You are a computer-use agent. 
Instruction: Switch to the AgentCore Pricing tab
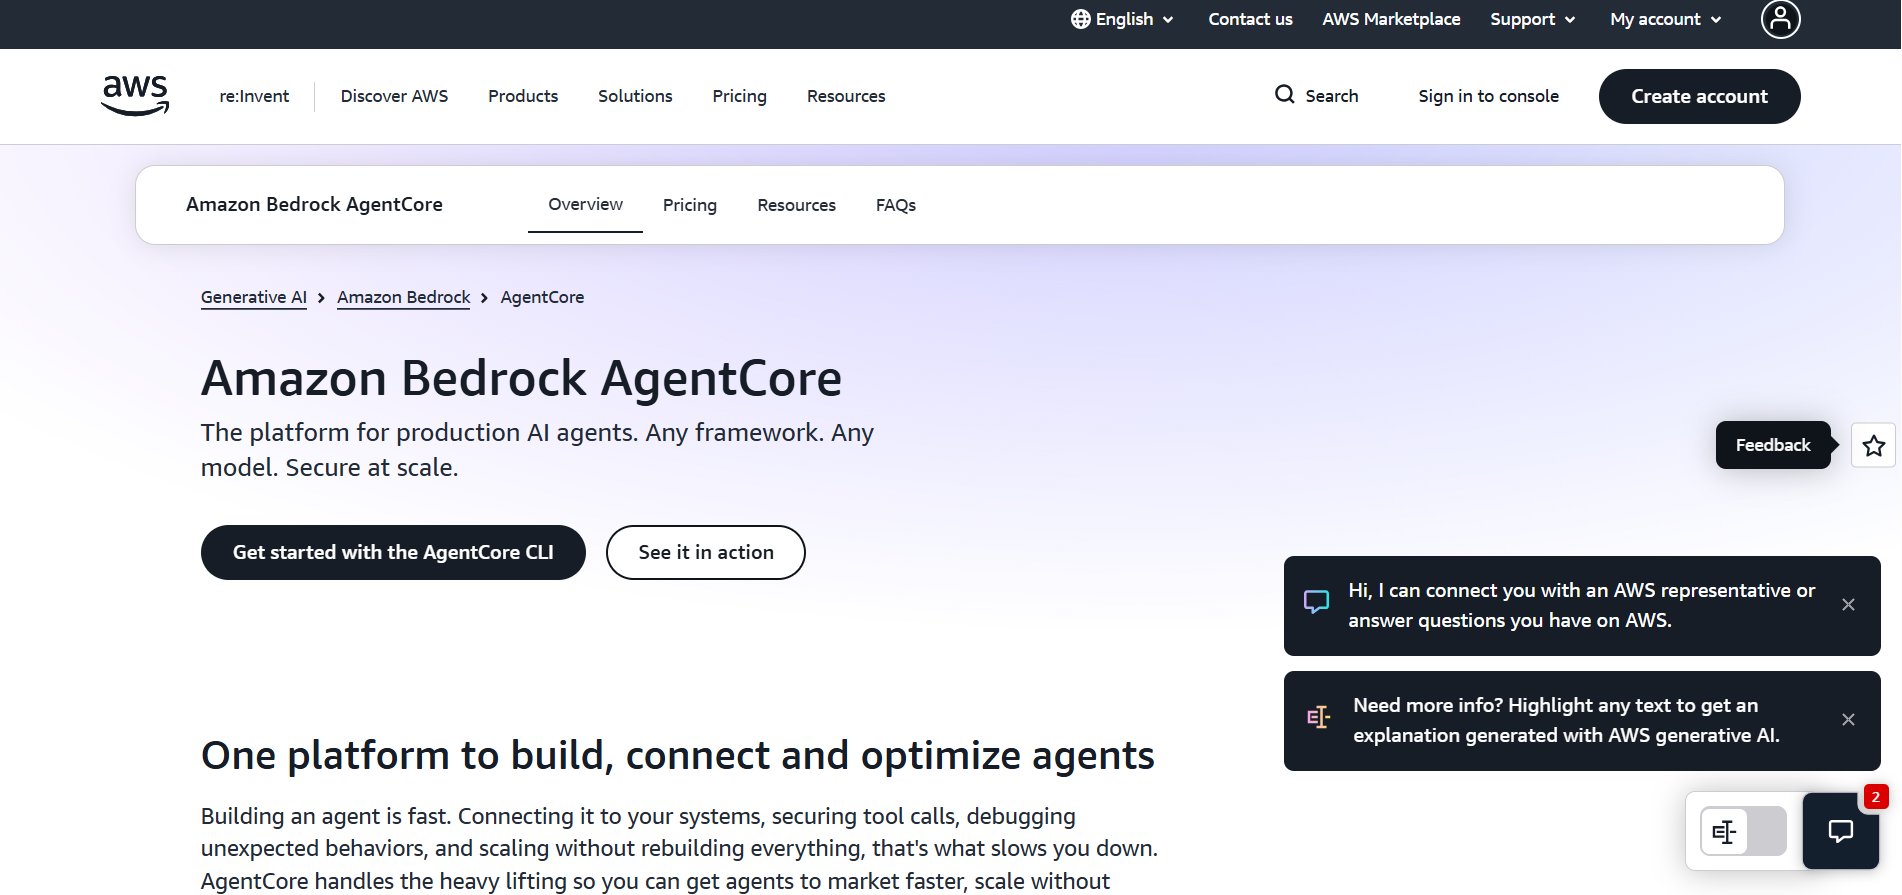690,205
